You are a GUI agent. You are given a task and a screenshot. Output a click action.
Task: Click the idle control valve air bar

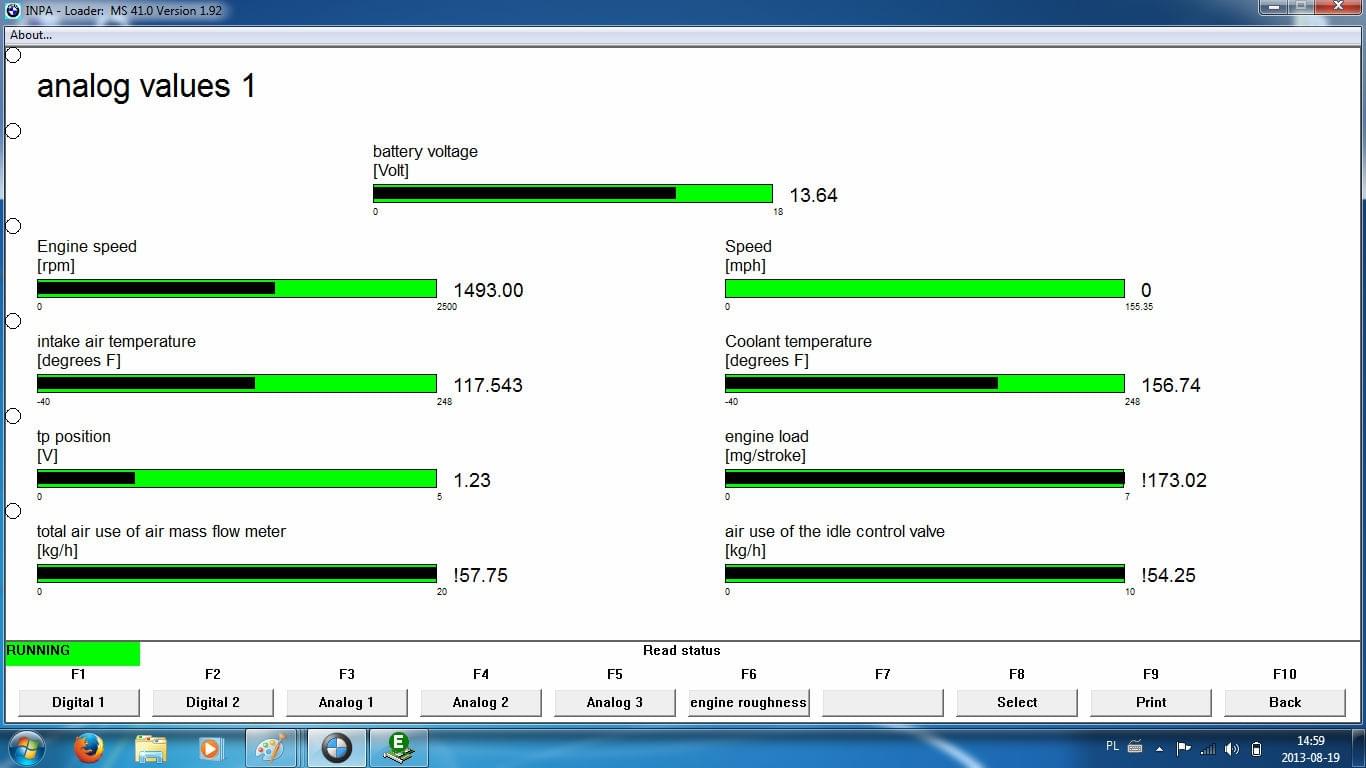click(x=925, y=574)
